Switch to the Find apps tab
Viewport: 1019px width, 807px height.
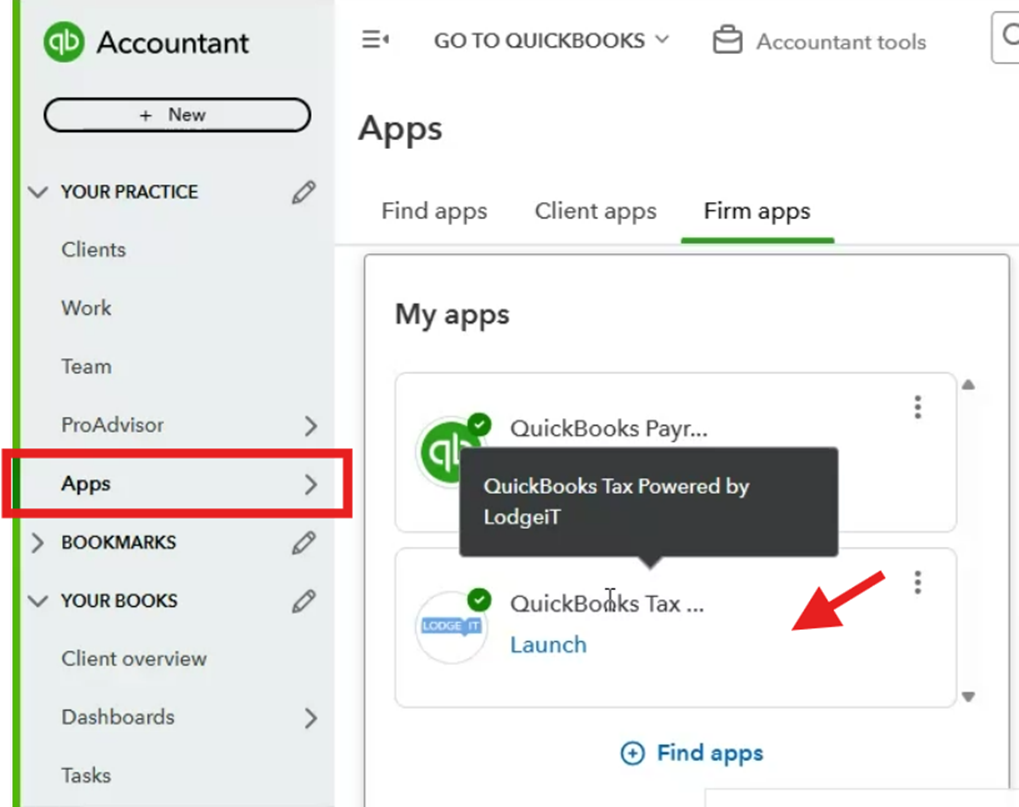pyautogui.click(x=434, y=211)
